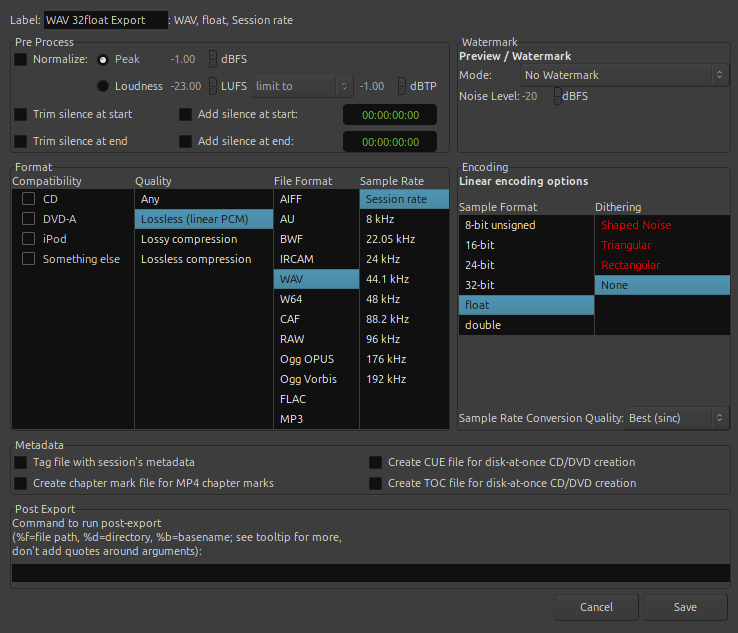Select the Loudness radio button
738x633 pixels.
coord(103,86)
